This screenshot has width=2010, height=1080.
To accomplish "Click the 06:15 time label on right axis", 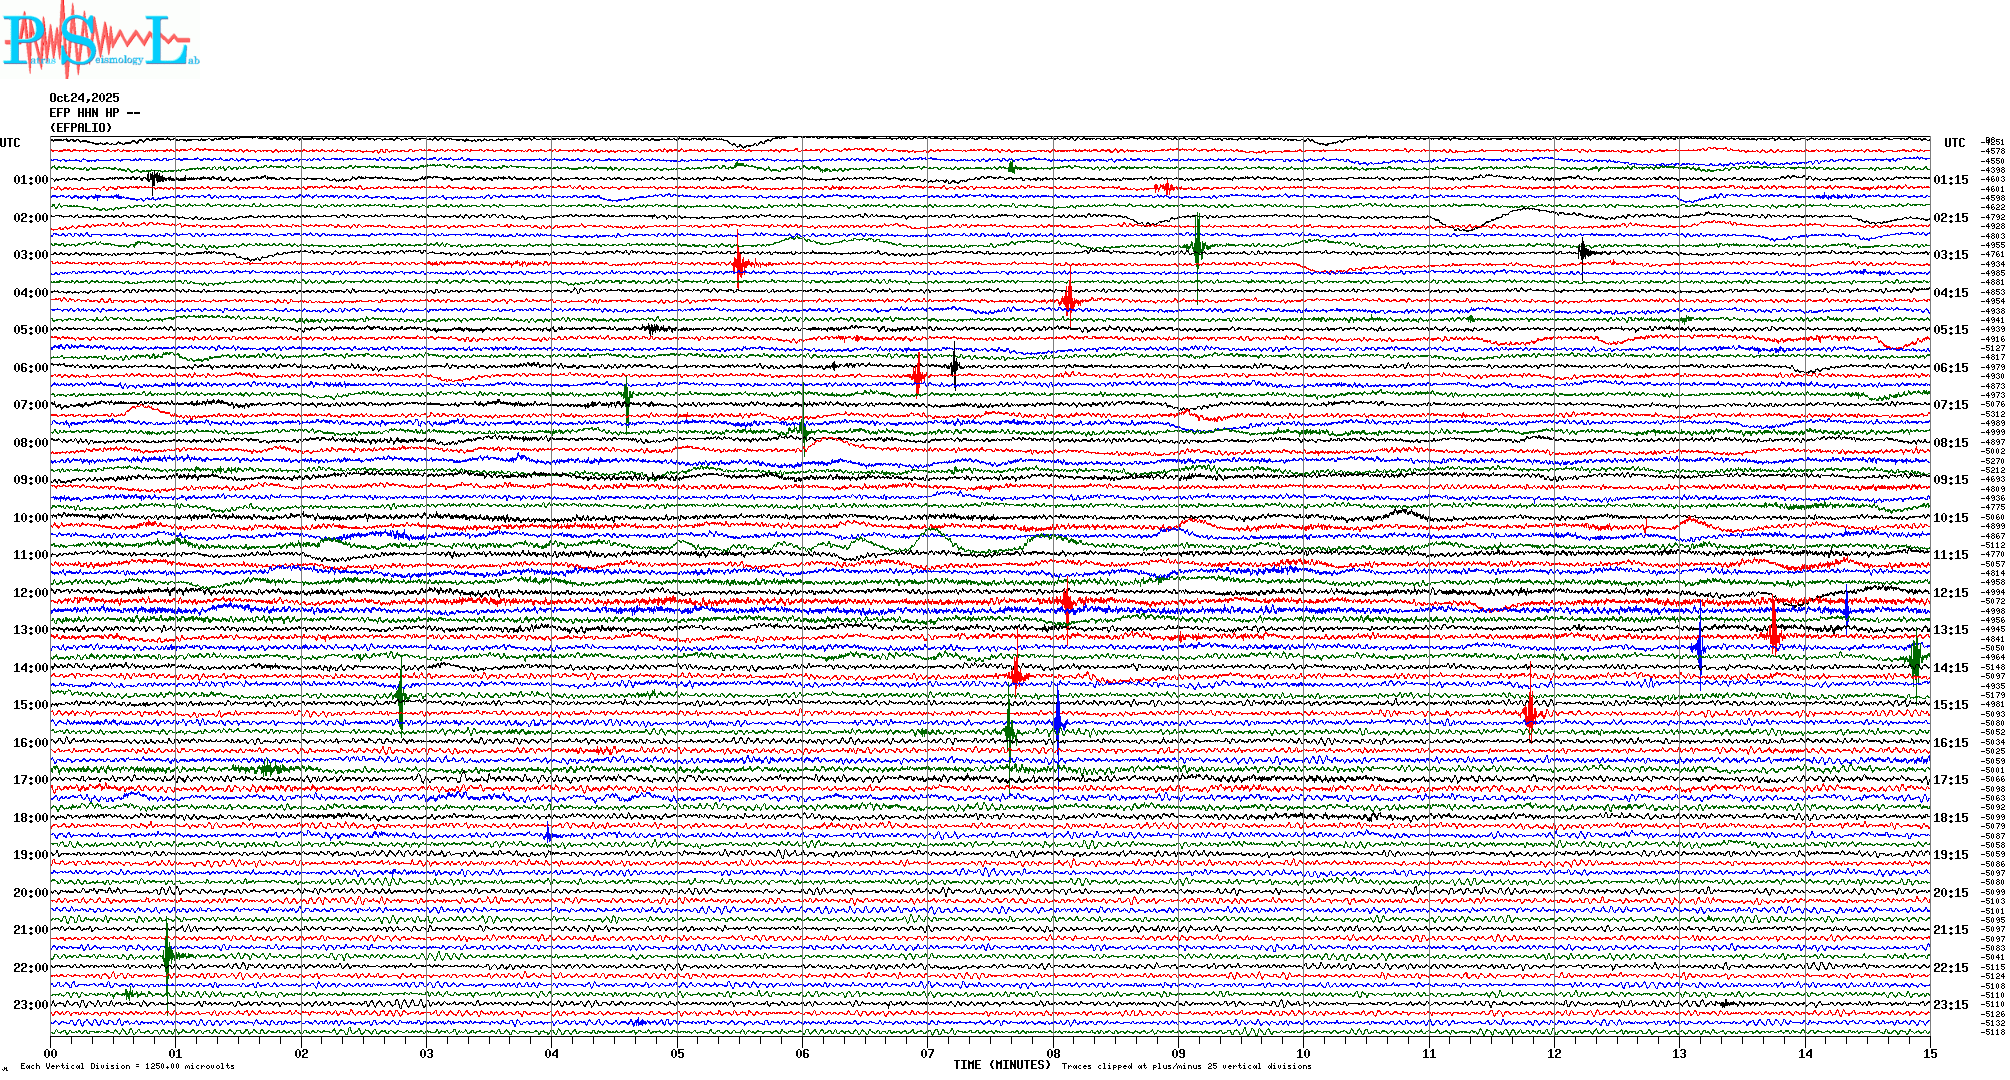I will point(1950,368).
